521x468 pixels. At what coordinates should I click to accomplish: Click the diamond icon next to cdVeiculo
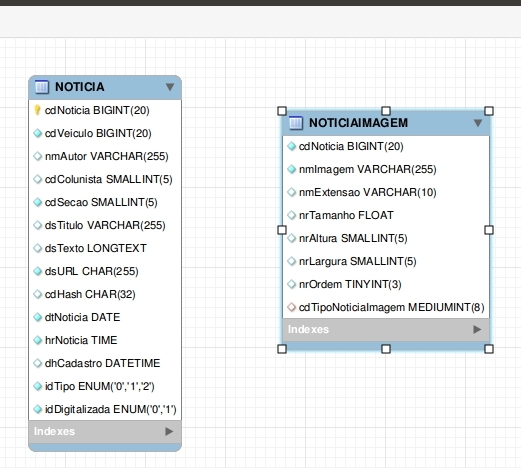coord(38,133)
